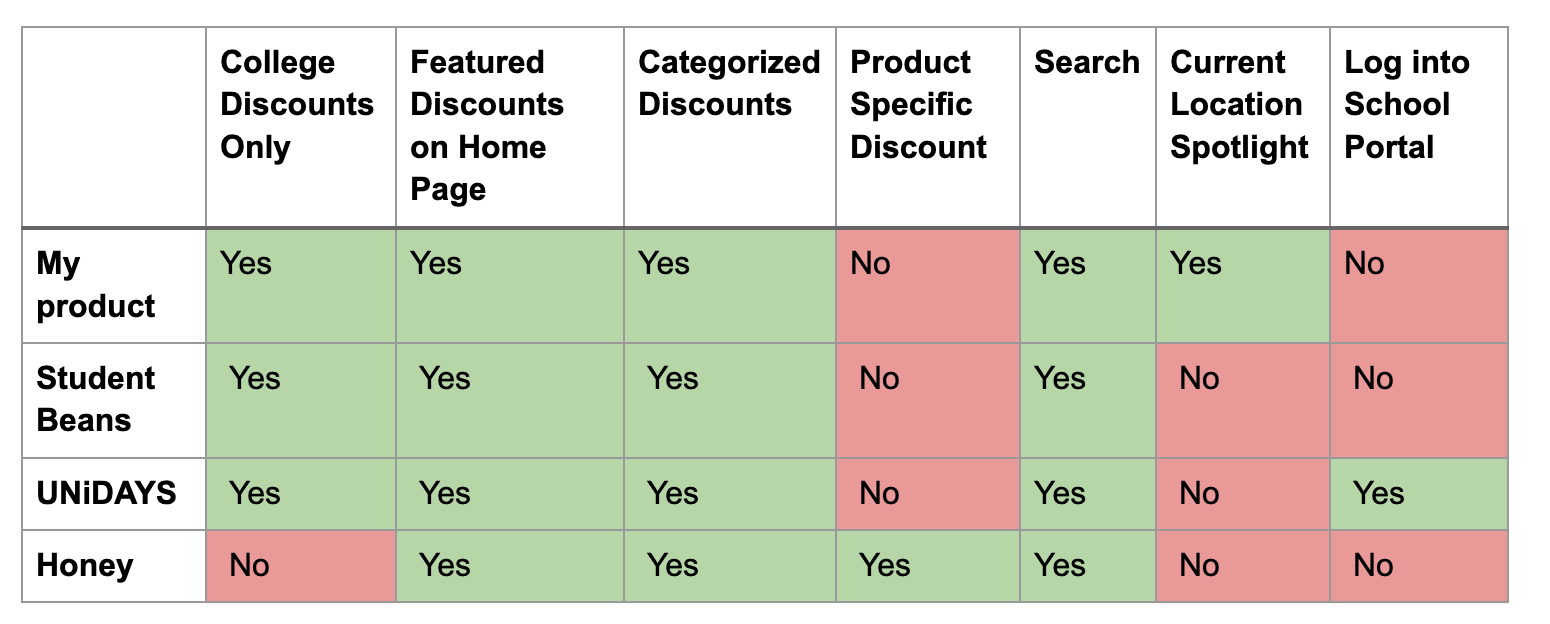
Task: Click Honey's red College Discounts Only cell
Action: pyautogui.click(x=301, y=566)
